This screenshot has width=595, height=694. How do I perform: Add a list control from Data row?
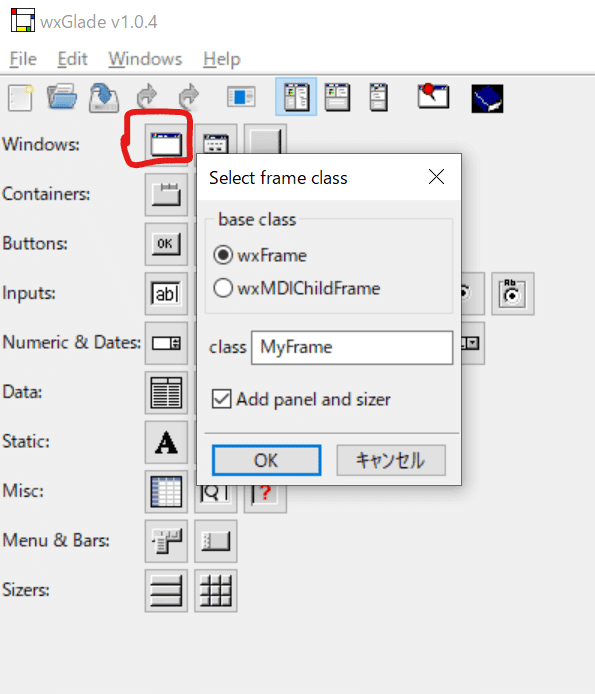point(166,393)
